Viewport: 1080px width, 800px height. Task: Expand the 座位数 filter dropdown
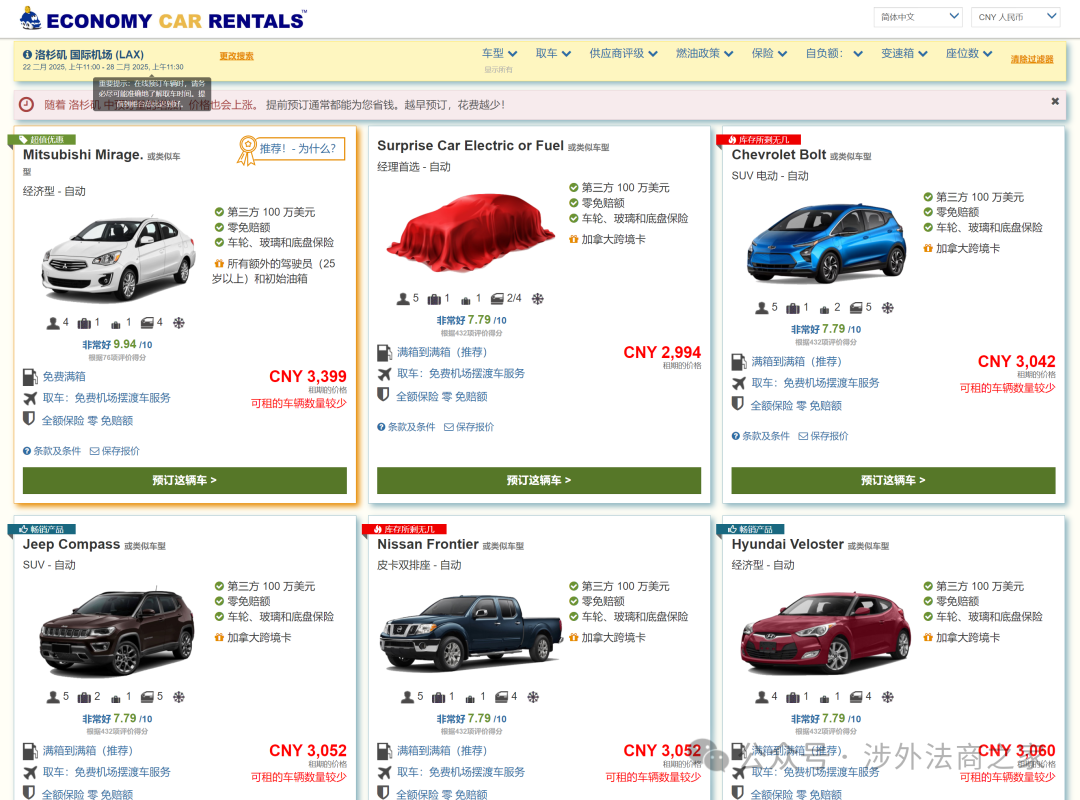pyautogui.click(x=968, y=53)
